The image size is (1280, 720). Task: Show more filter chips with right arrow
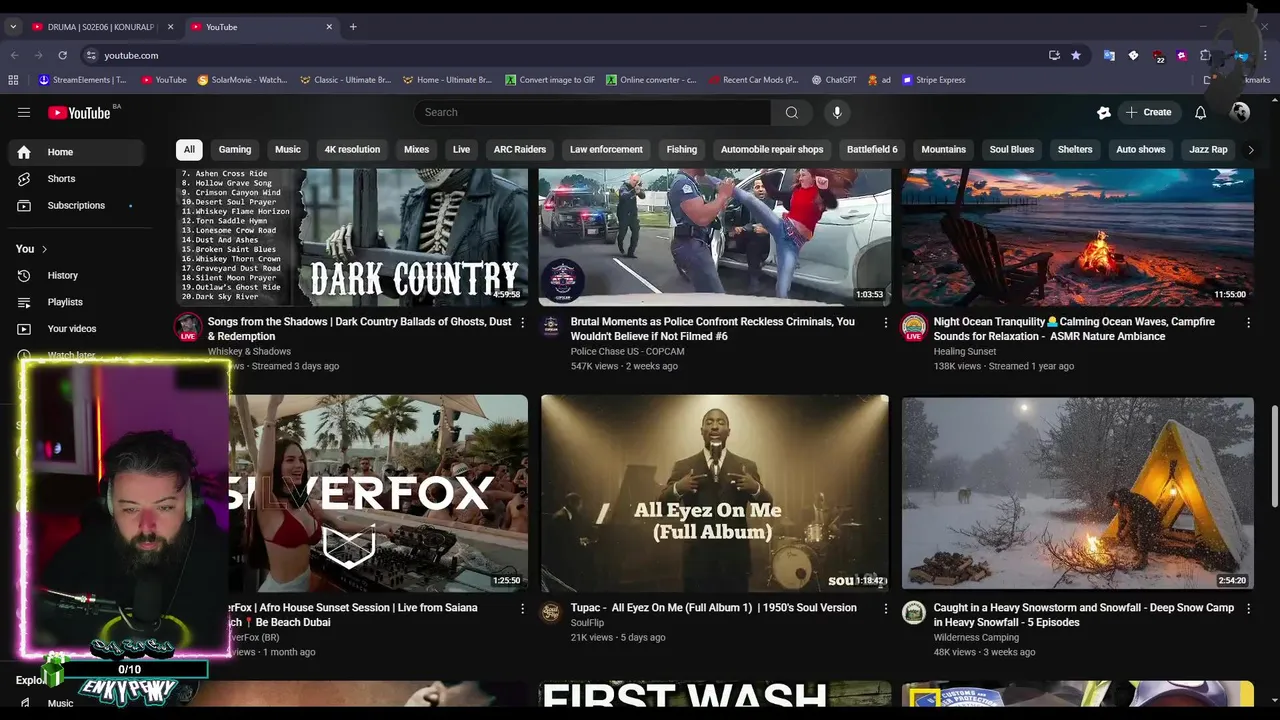coord(1250,150)
